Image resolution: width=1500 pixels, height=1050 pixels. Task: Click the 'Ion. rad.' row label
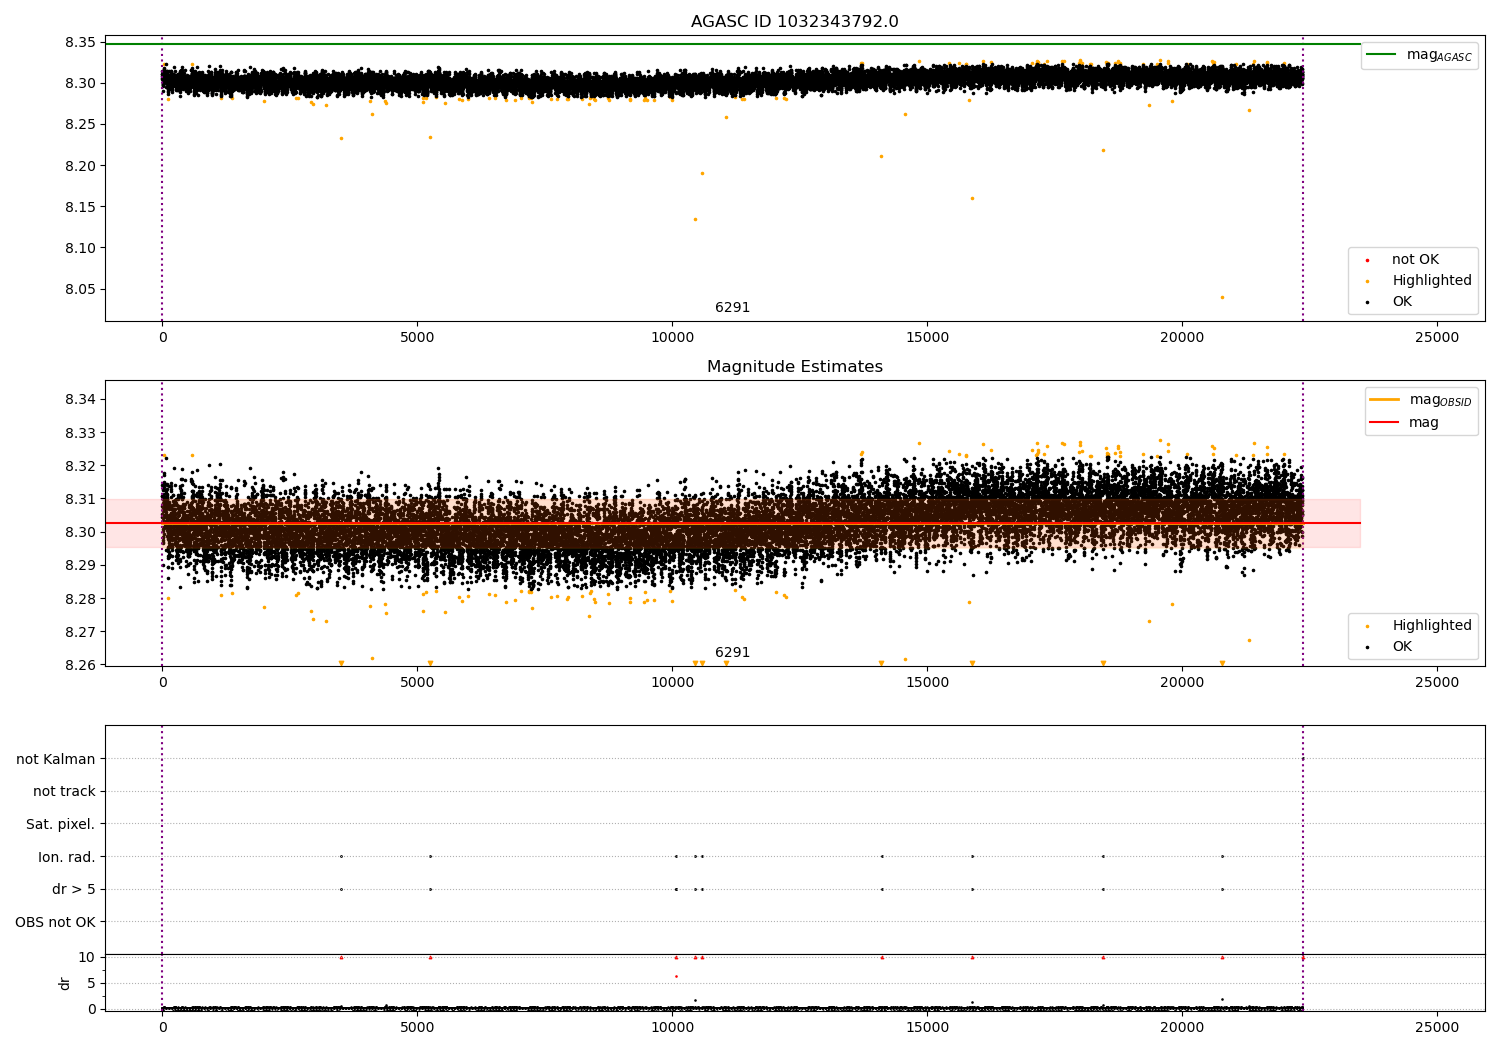[x=67, y=857]
